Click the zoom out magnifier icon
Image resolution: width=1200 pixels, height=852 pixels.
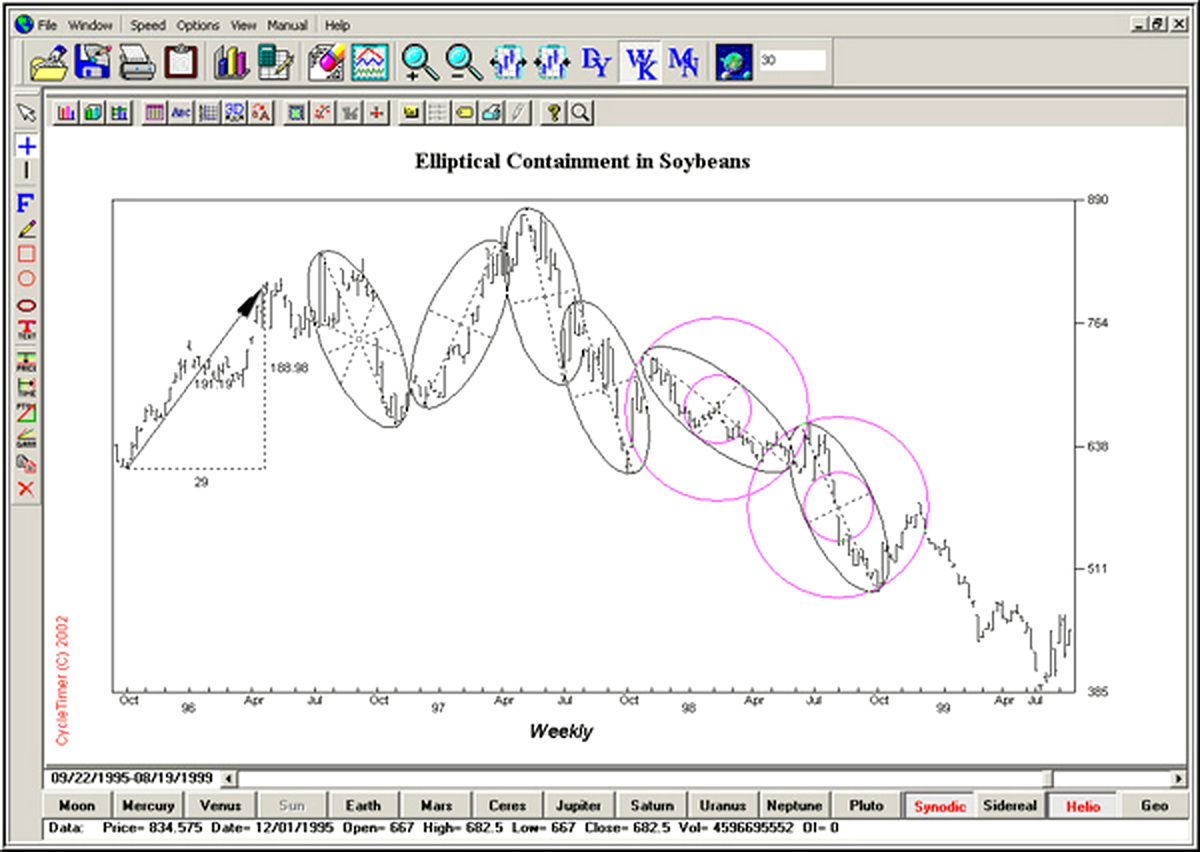pyautogui.click(x=463, y=62)
